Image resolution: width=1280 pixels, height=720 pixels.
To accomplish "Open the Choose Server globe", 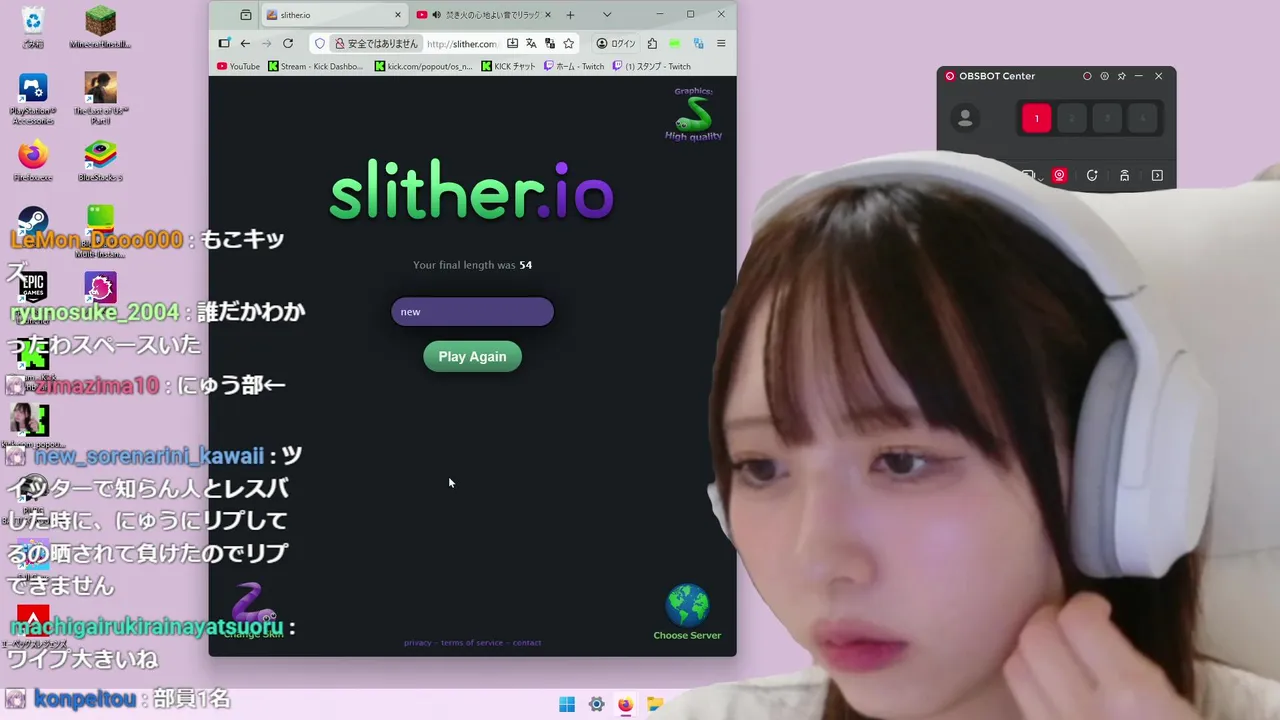I will tap(687, 612).
